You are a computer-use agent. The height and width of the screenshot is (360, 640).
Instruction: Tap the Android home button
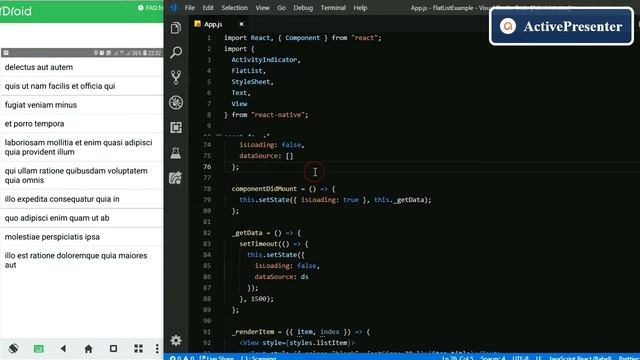pyautogui.click(x=88, y=349)
